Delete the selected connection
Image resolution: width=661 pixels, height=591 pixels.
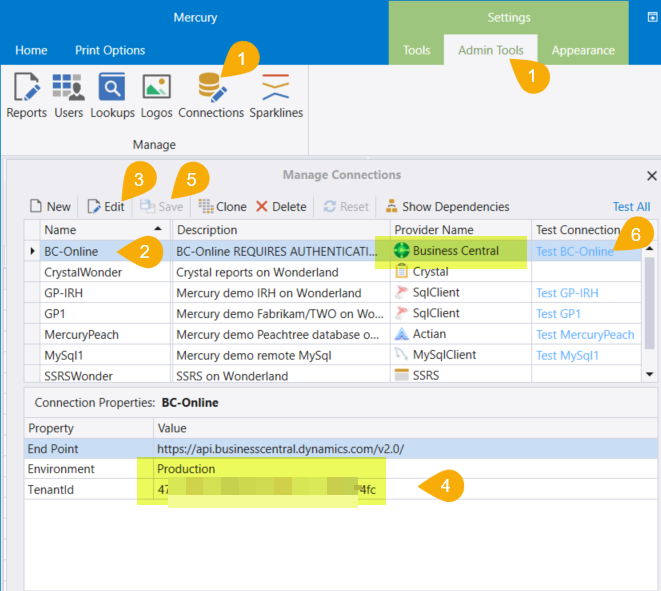pyautogui.click(x=281, y=207)
